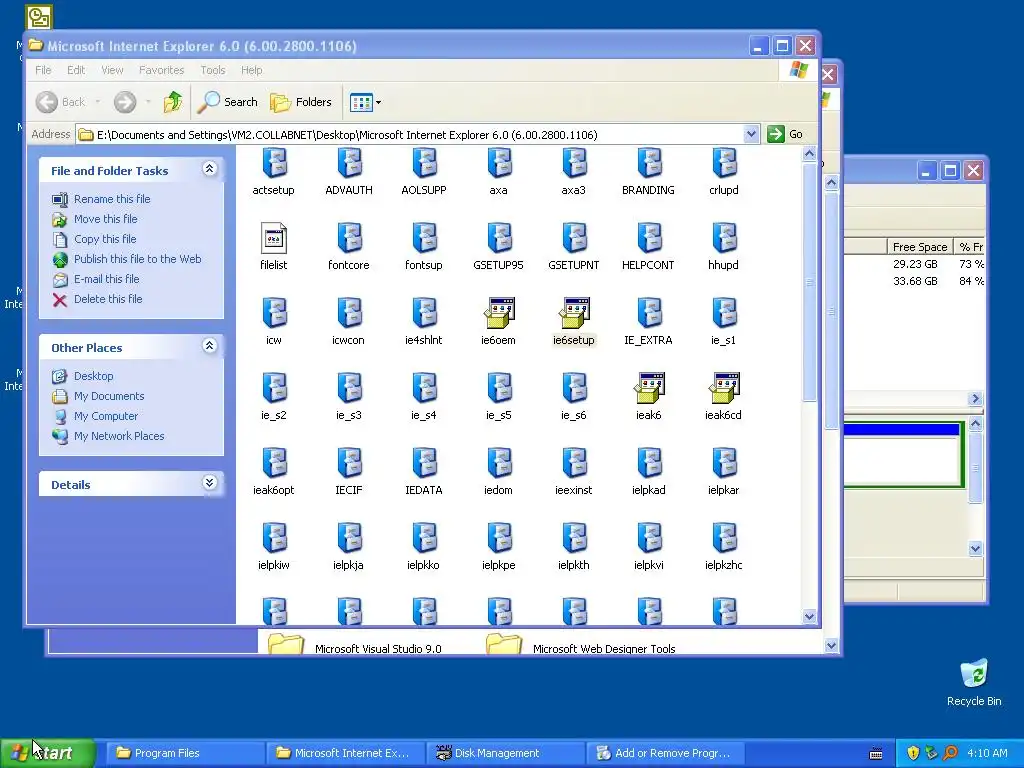Click the Up folder toolbar icon
This screenshot has width=1024, height=768.
pos(173,102)
